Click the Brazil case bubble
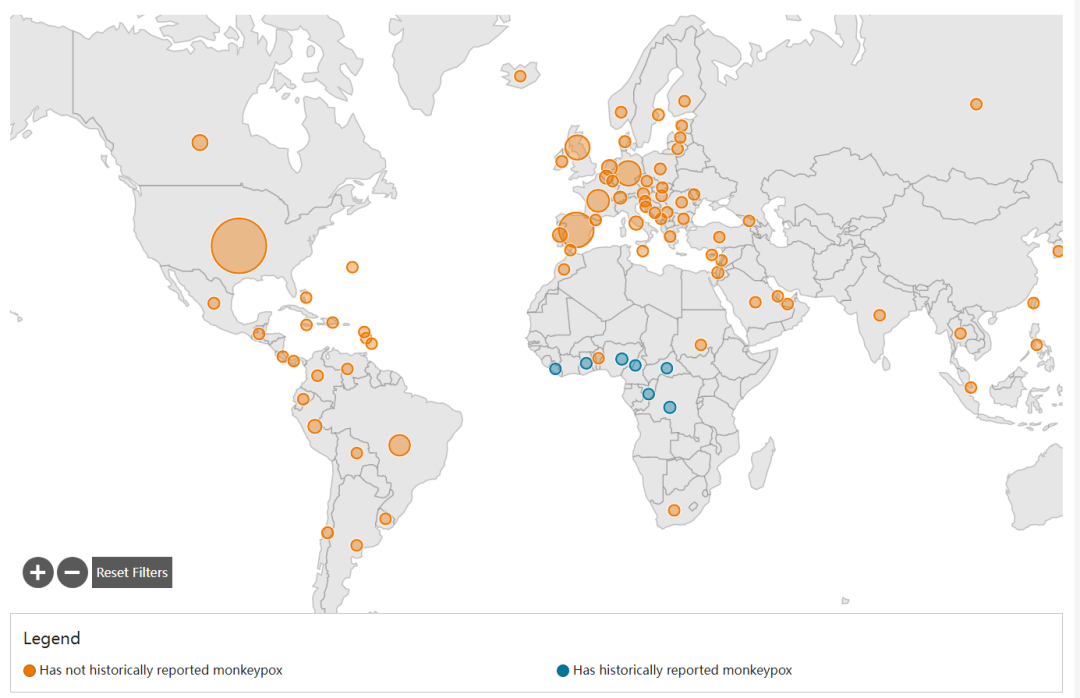The image size is (1080, 698). click(x=399, y=445)
